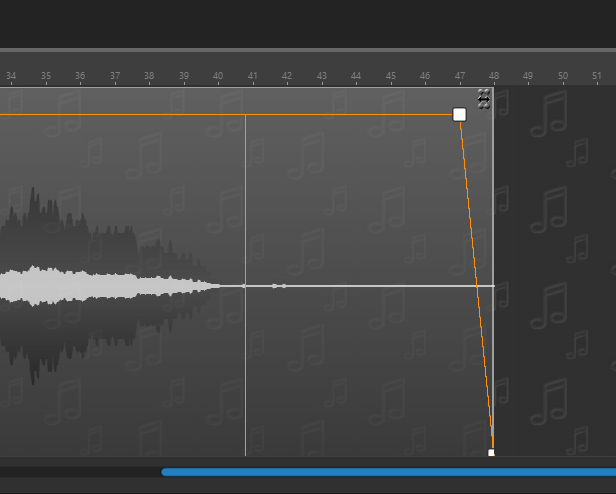Click the empty scrollbar track left of thumb
This screenshot has height=494, width=616.
tap(80, 472)
